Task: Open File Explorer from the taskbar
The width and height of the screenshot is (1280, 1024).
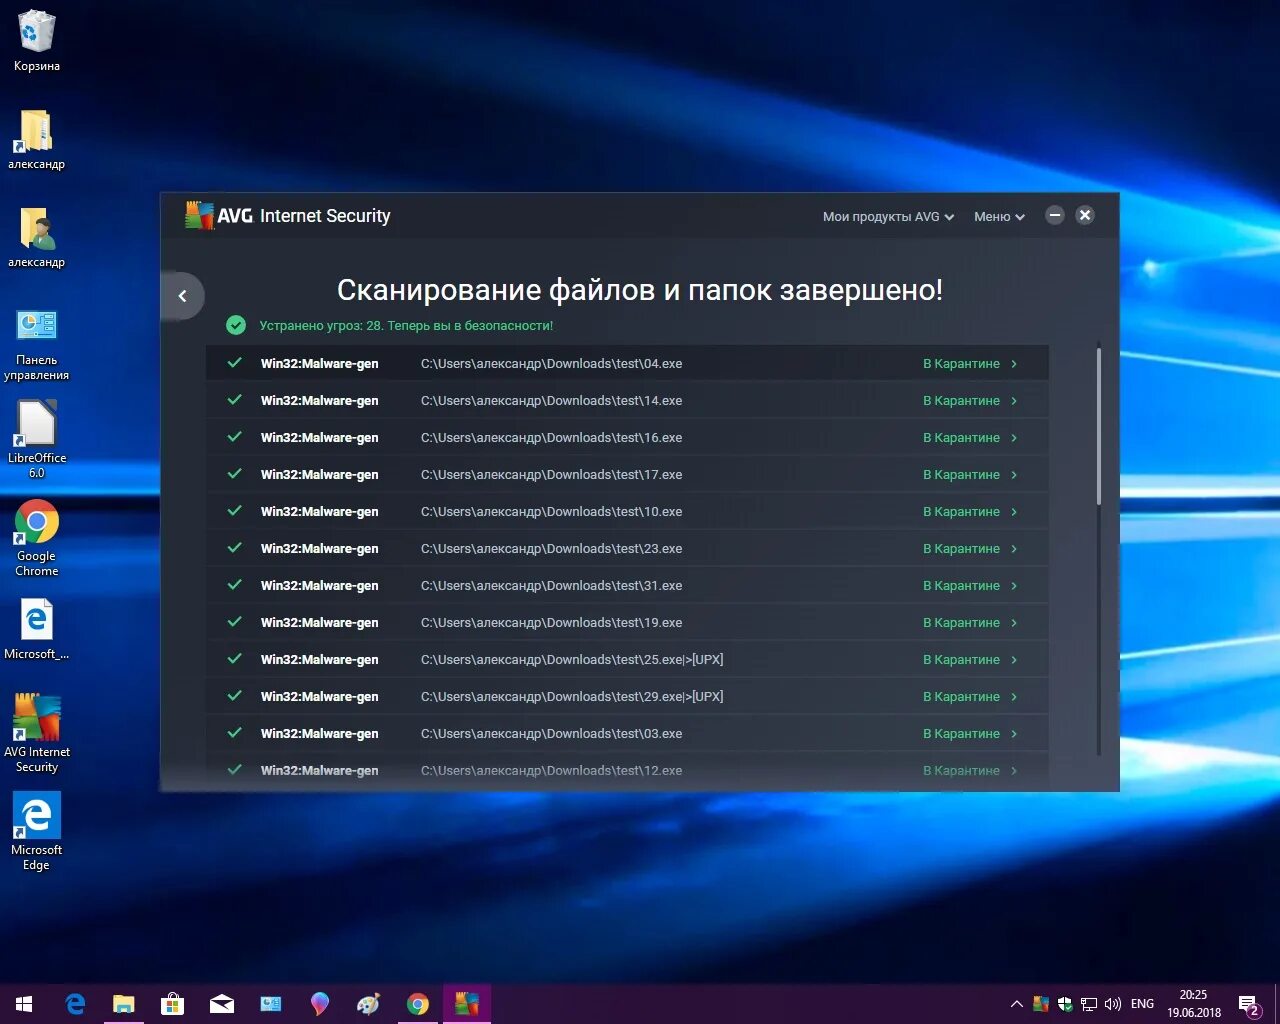Action: [123, 1004]
